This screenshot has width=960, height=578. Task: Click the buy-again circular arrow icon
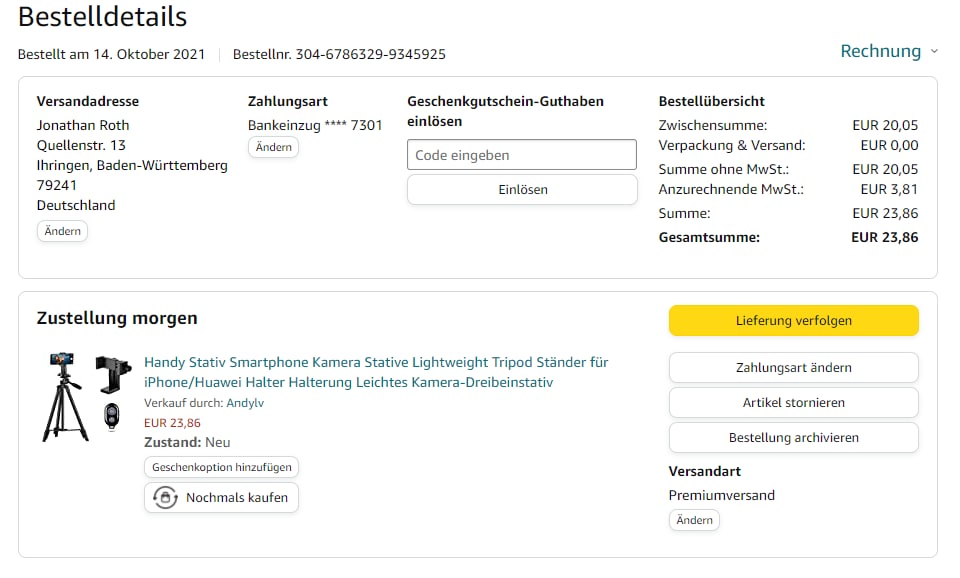pyautogui.click(x=165, y=497)
